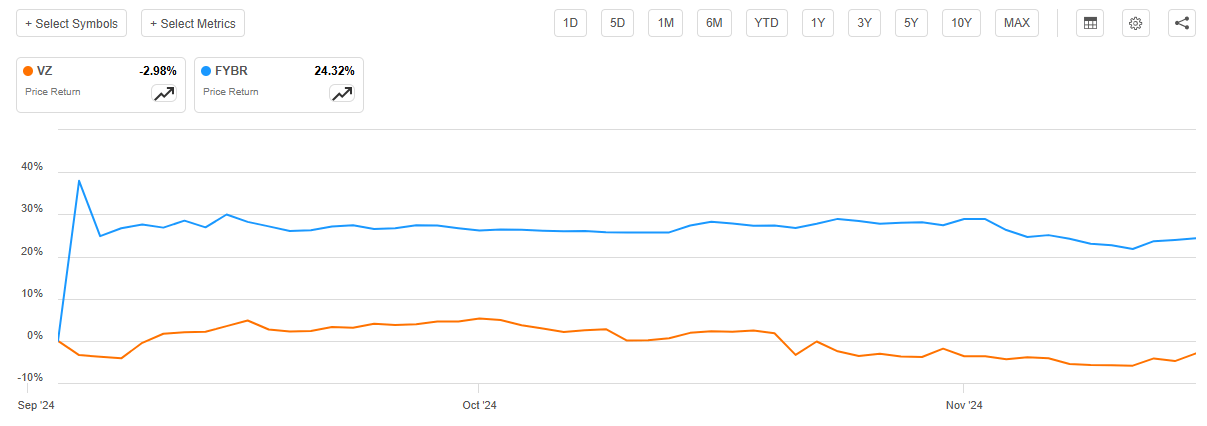Click the orange VZ color dot
Image resolution: width=1207 pixels, height=426 pixels.
point(28,71)
